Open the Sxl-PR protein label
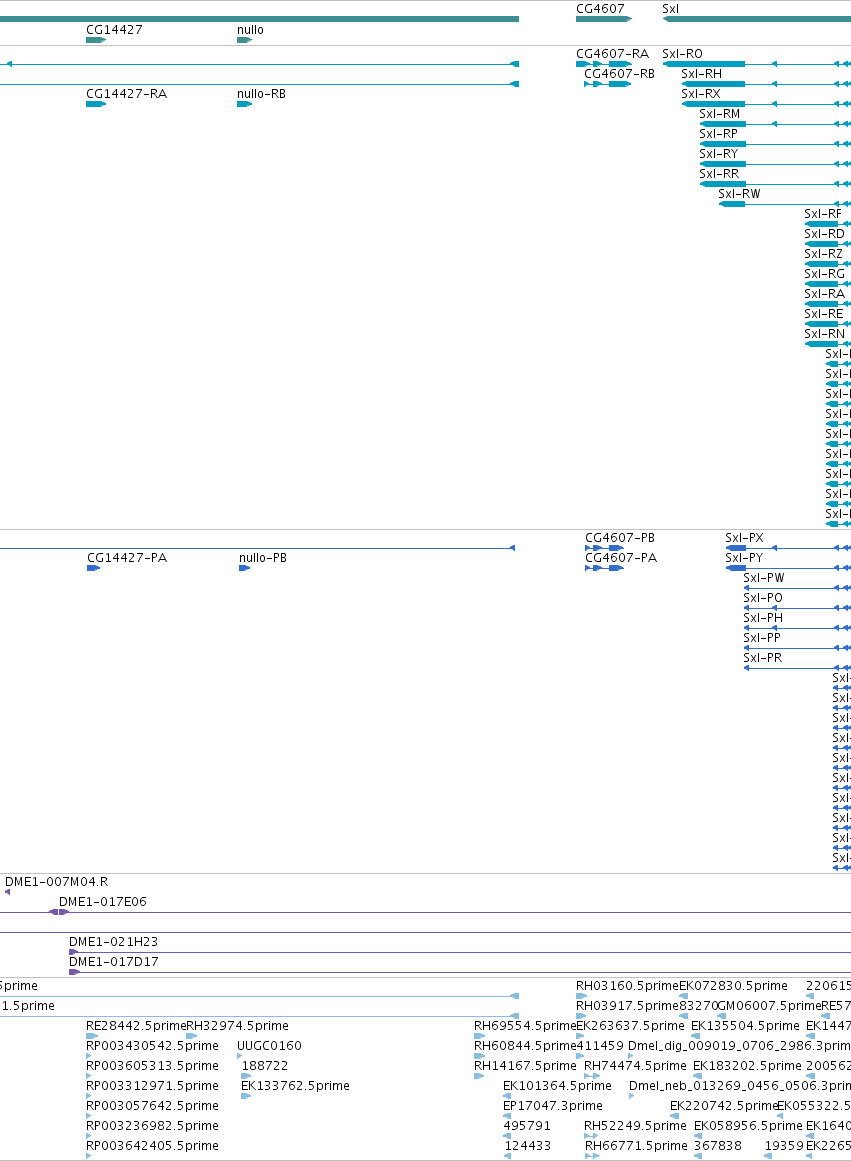Viewport: 851px width, 1161px height. 763,658
